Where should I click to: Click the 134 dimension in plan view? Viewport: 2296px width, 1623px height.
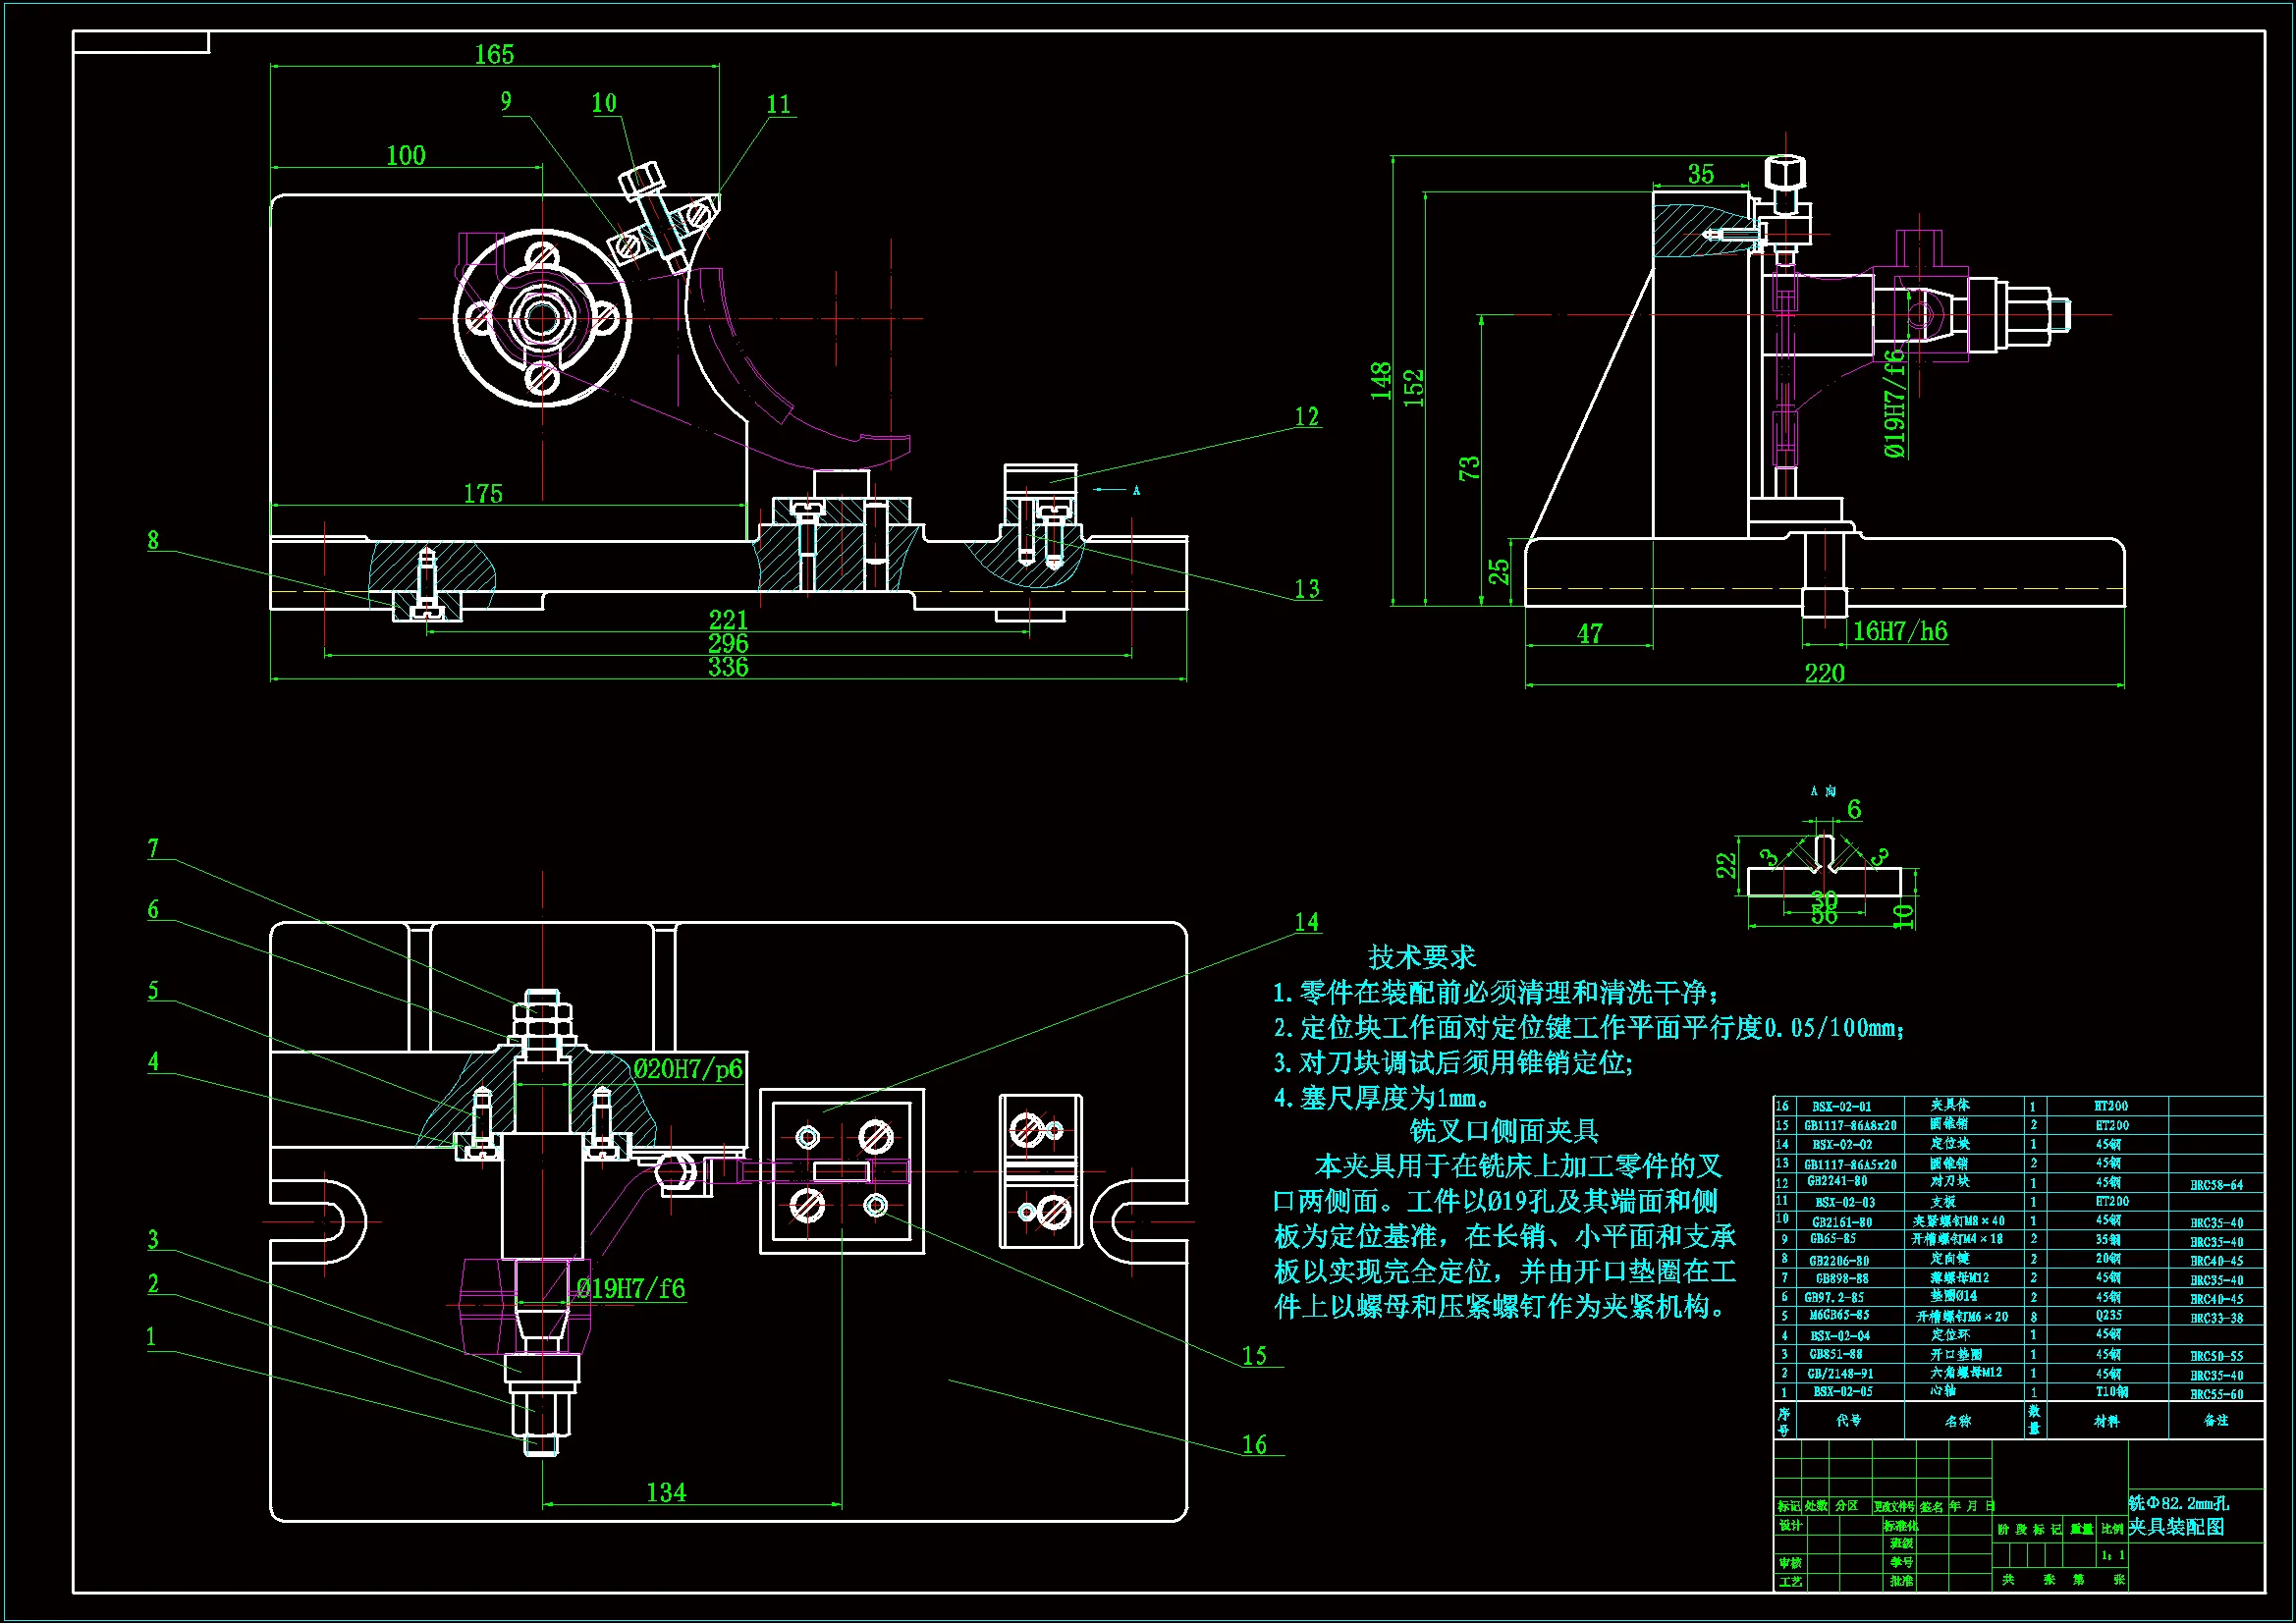pos(666,1492)
